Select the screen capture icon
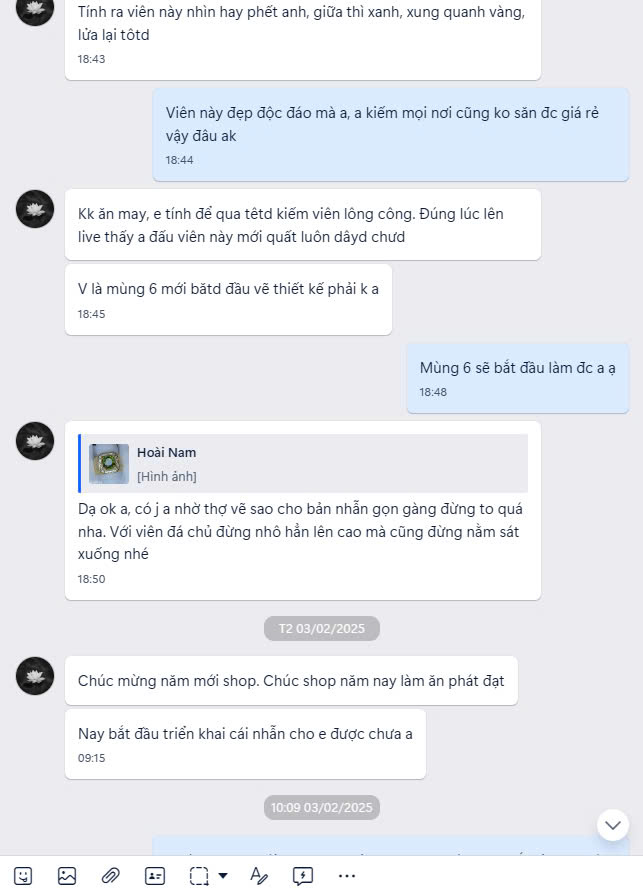The width and height of the screenshot is (643, 895). (x=199, y=875)
